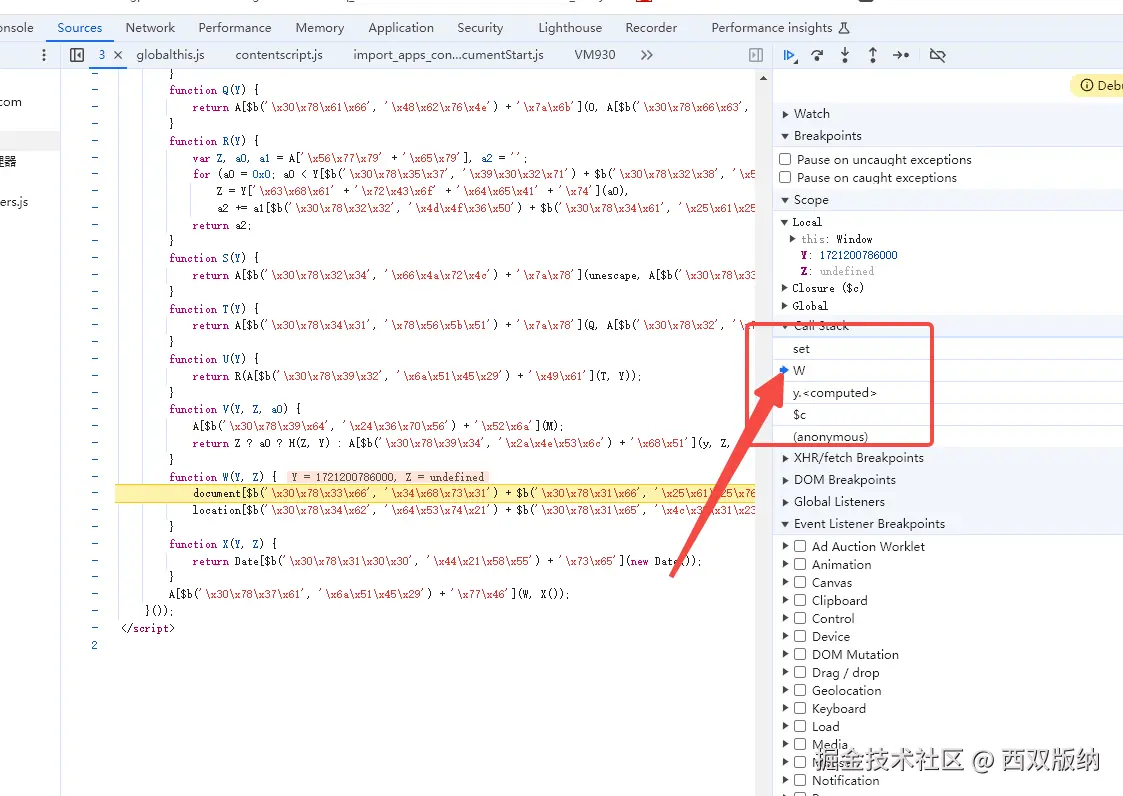Check Load event breakpoint
The height and width of the screenshot is (796, 1123).
pyautogui.click(x=800, y=726)
